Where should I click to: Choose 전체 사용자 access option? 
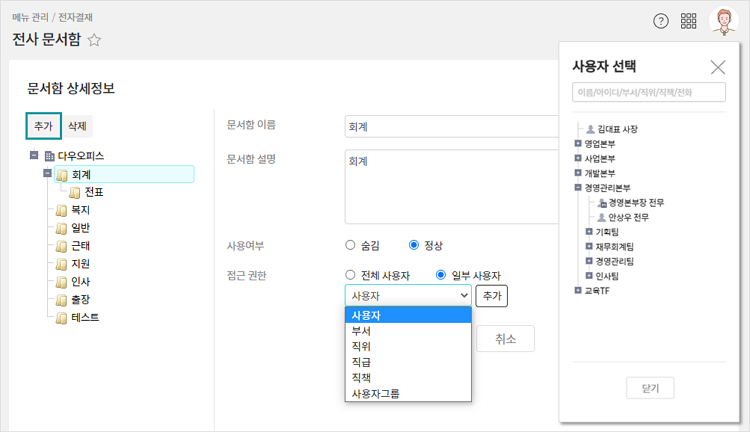coord(350,275)
